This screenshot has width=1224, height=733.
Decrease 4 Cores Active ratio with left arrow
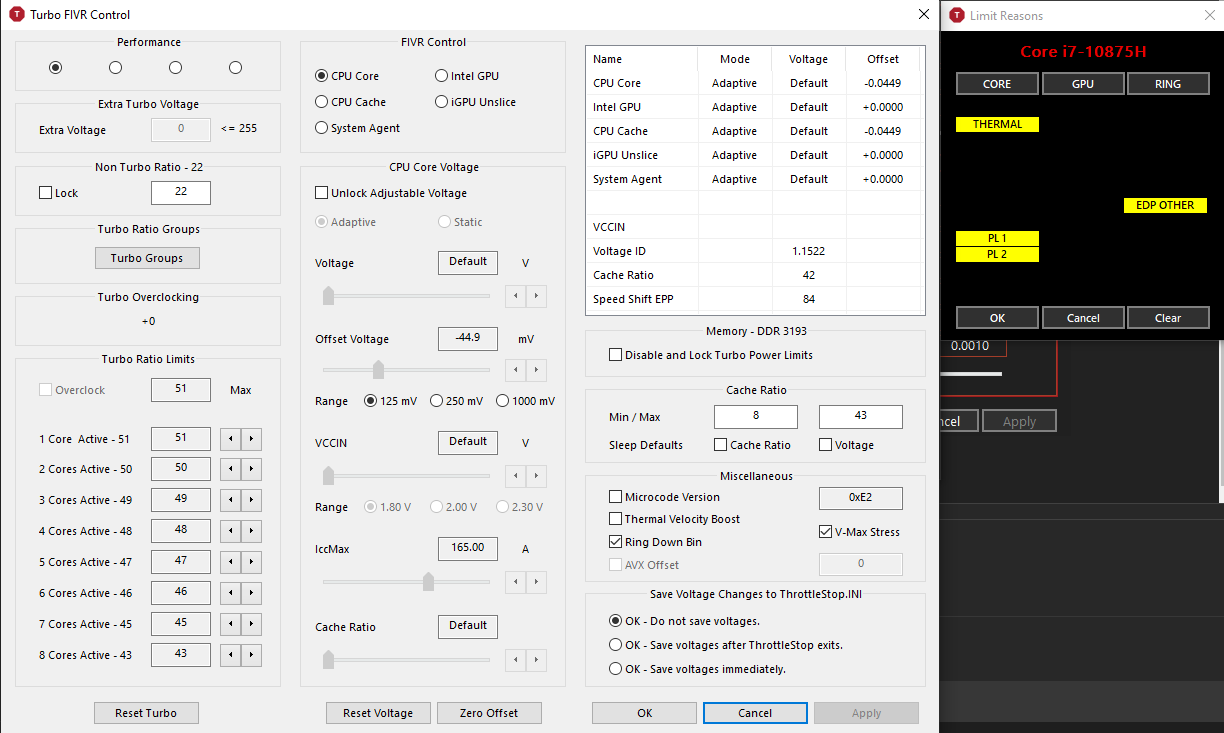click(230, 531)
